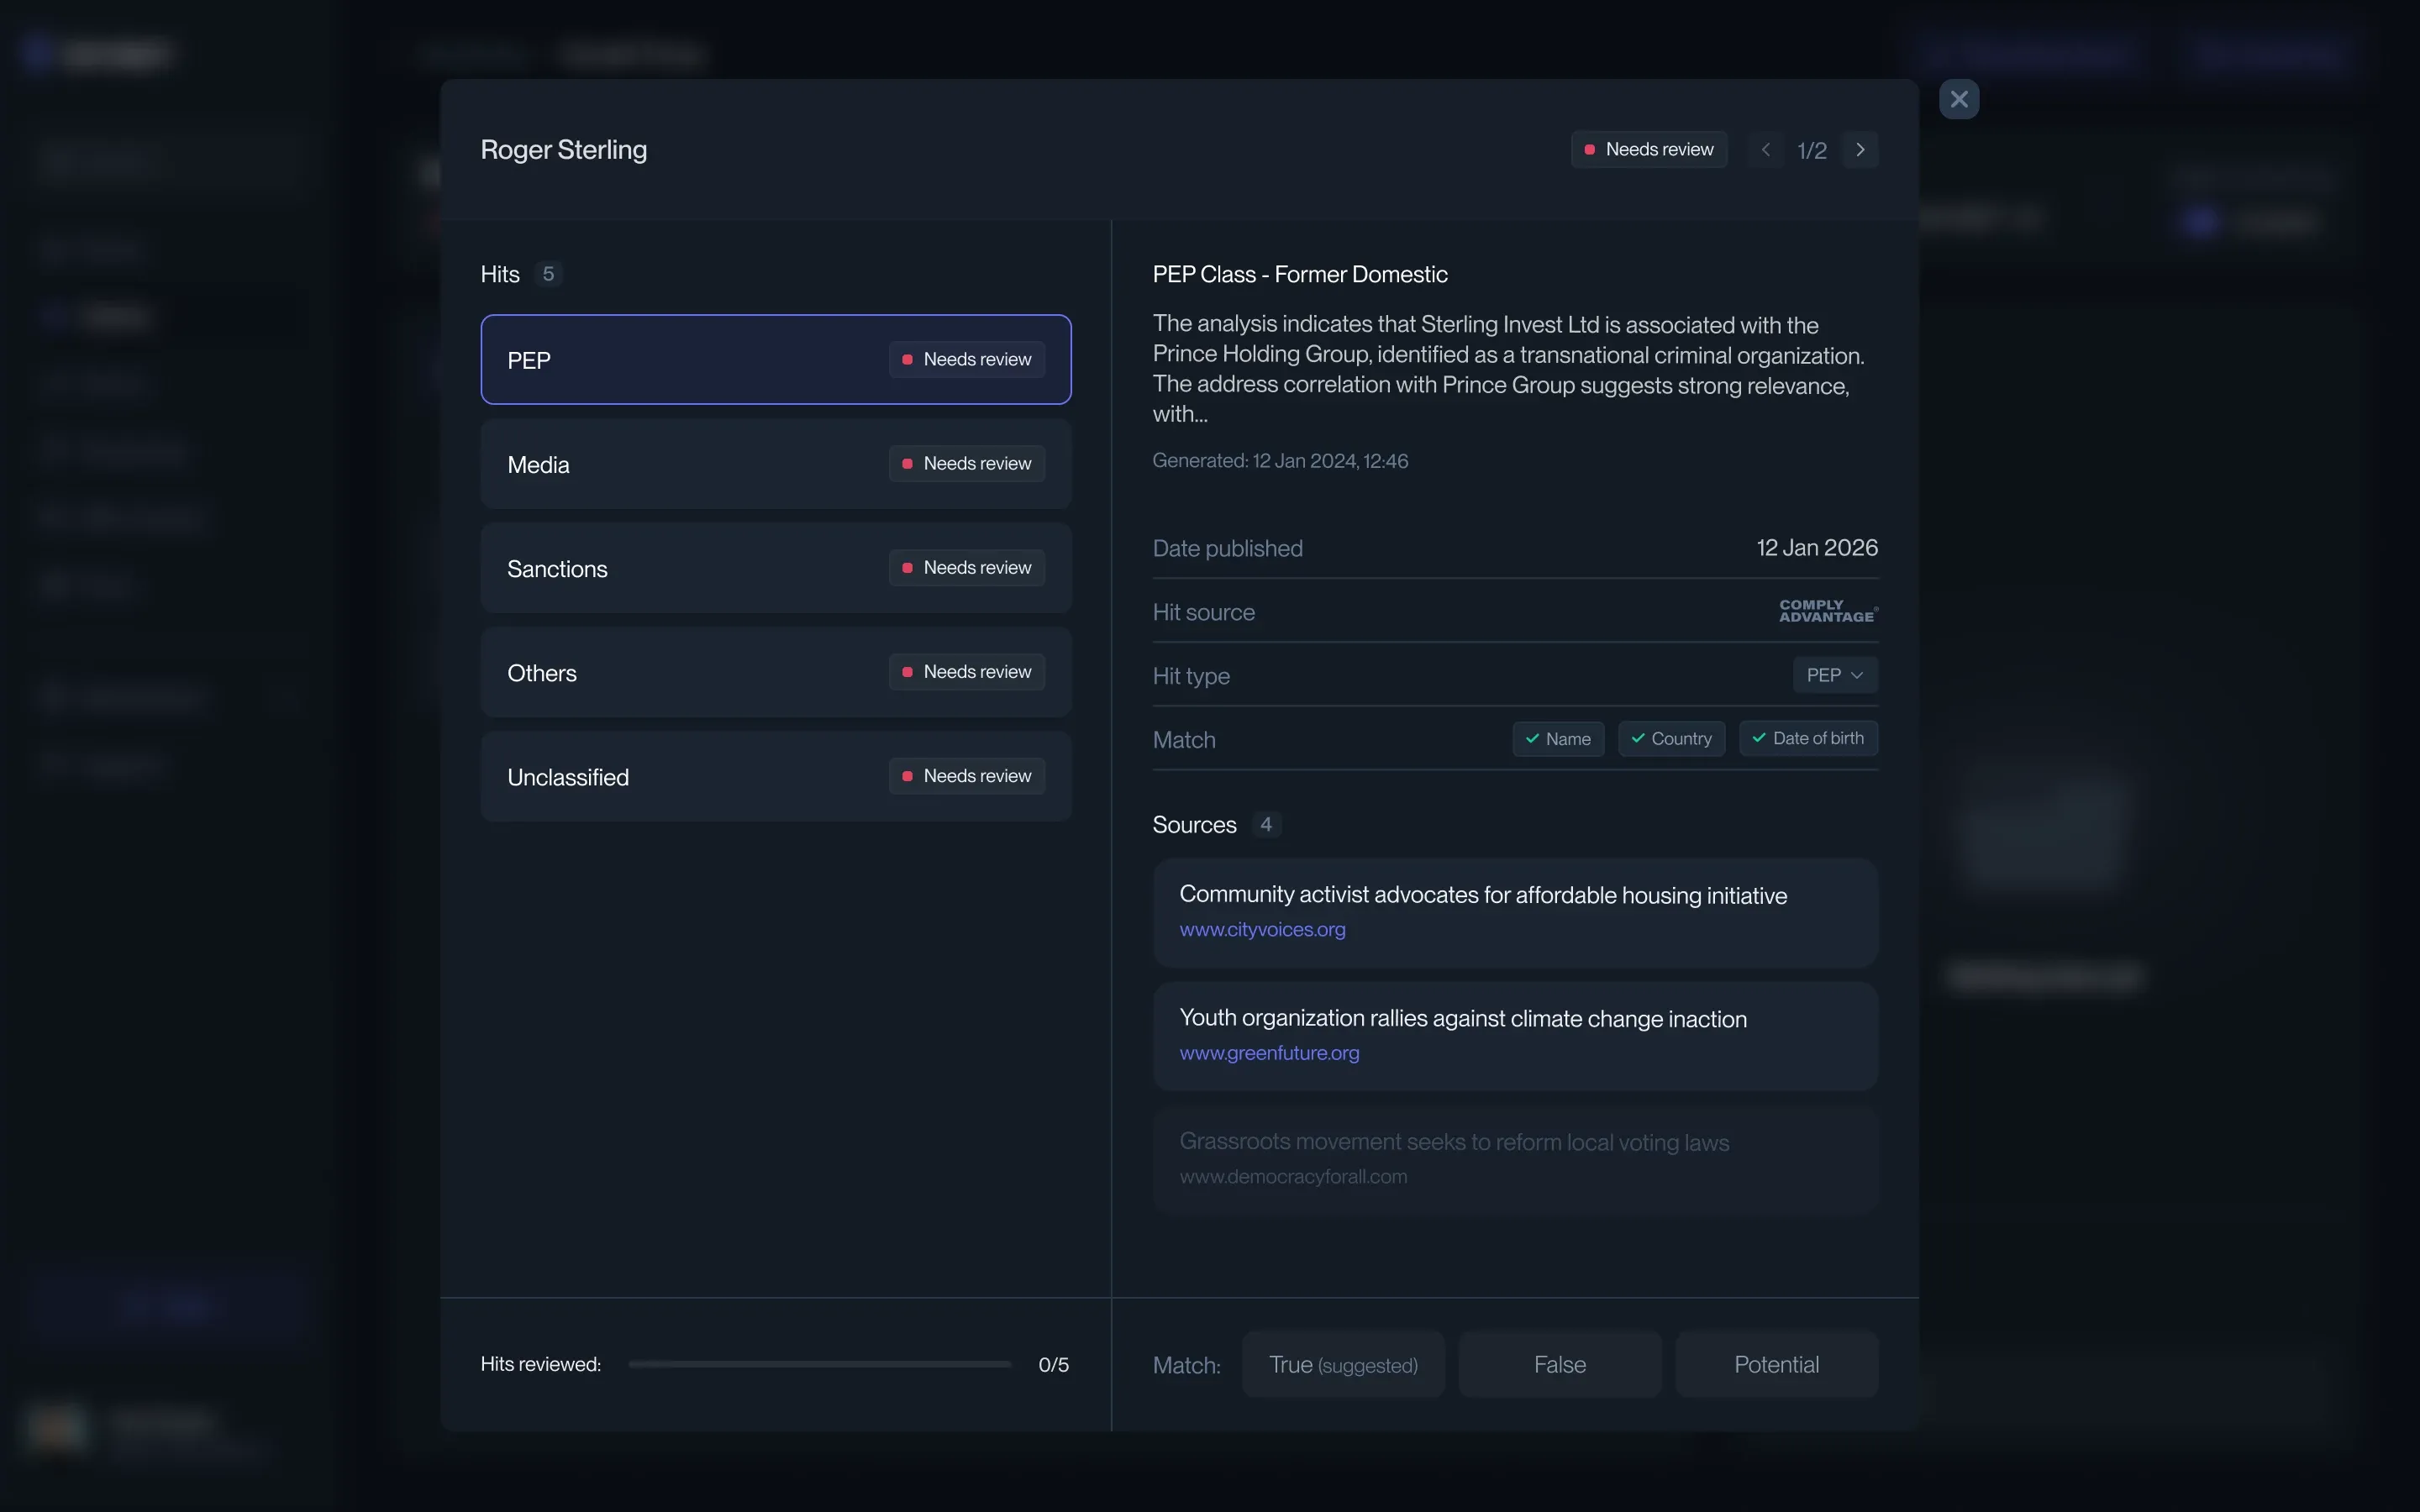Click the Needs review badge on Unclassified
Screen dimensions: 2420x1512
tap(966, 776)
